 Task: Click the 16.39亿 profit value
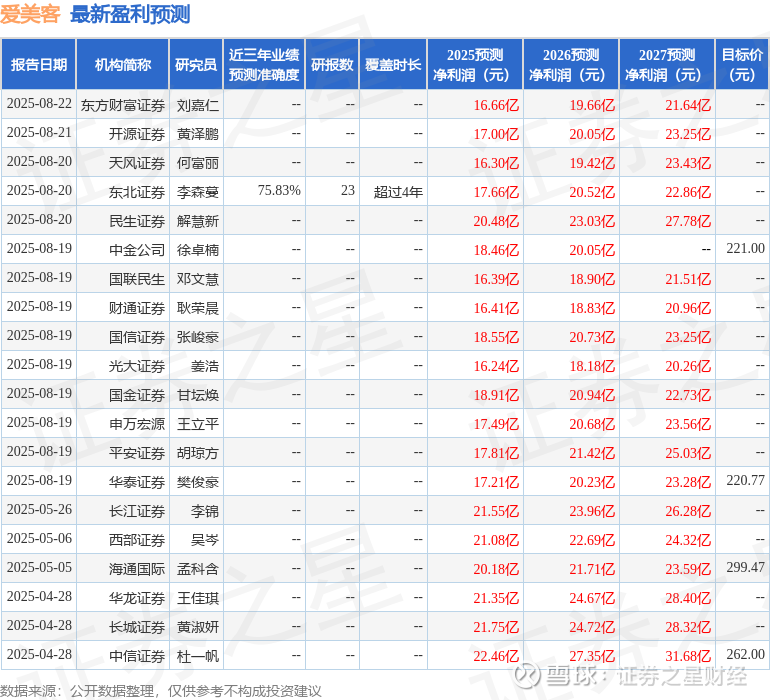click(496, 279)
